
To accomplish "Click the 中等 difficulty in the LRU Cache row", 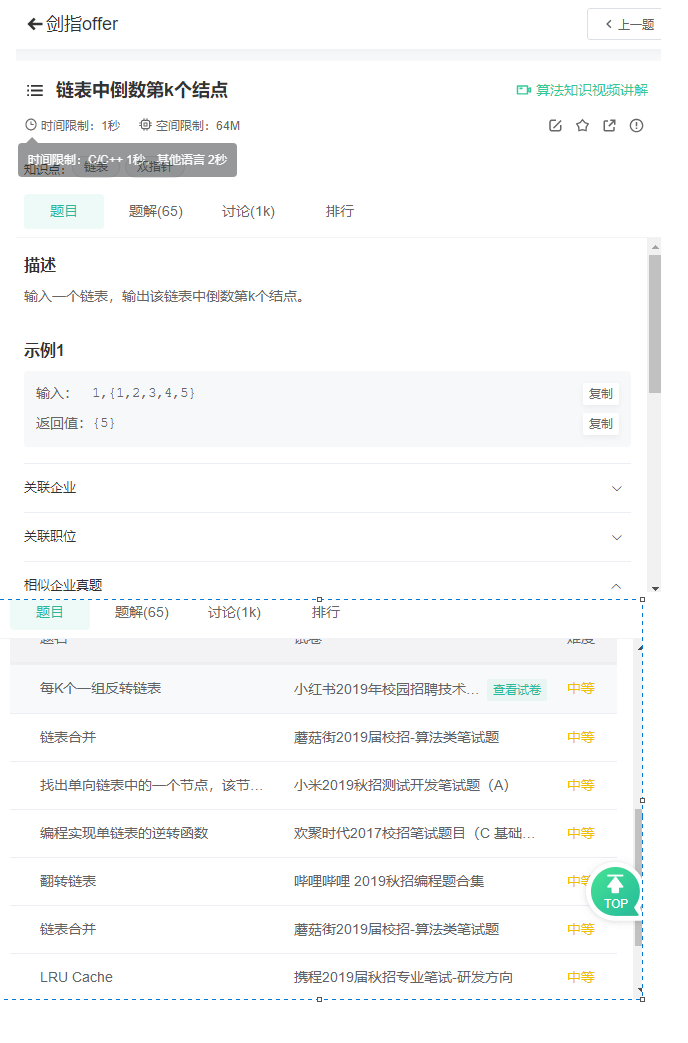I will pos(581,978).
